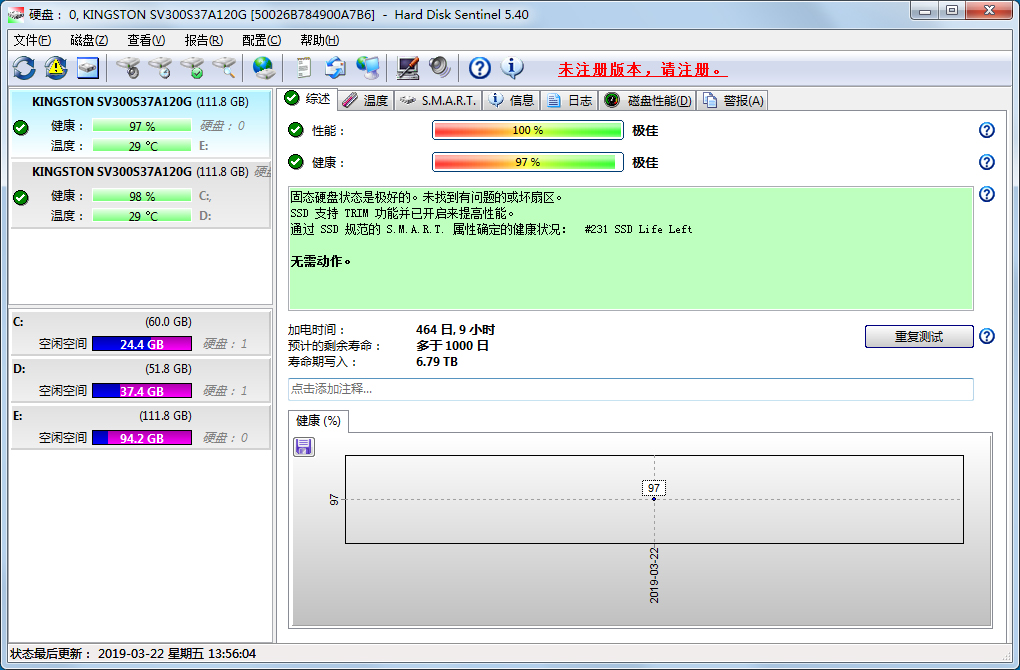Viewport: 1020px width, 670px height.
Task: Click the speaker icon in toolbar
Action: pyautogui.click(x=440, y=68)
